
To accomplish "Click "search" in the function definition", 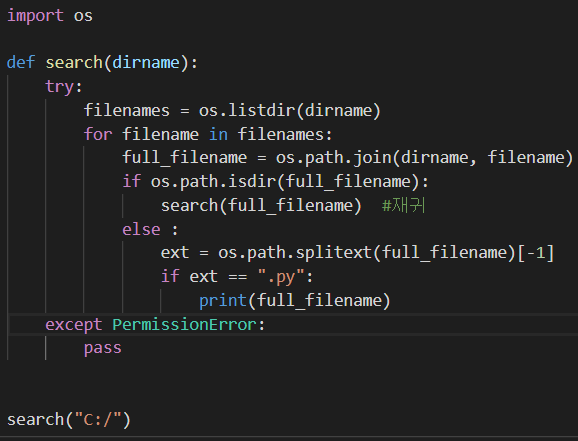I will click(74, 62).
